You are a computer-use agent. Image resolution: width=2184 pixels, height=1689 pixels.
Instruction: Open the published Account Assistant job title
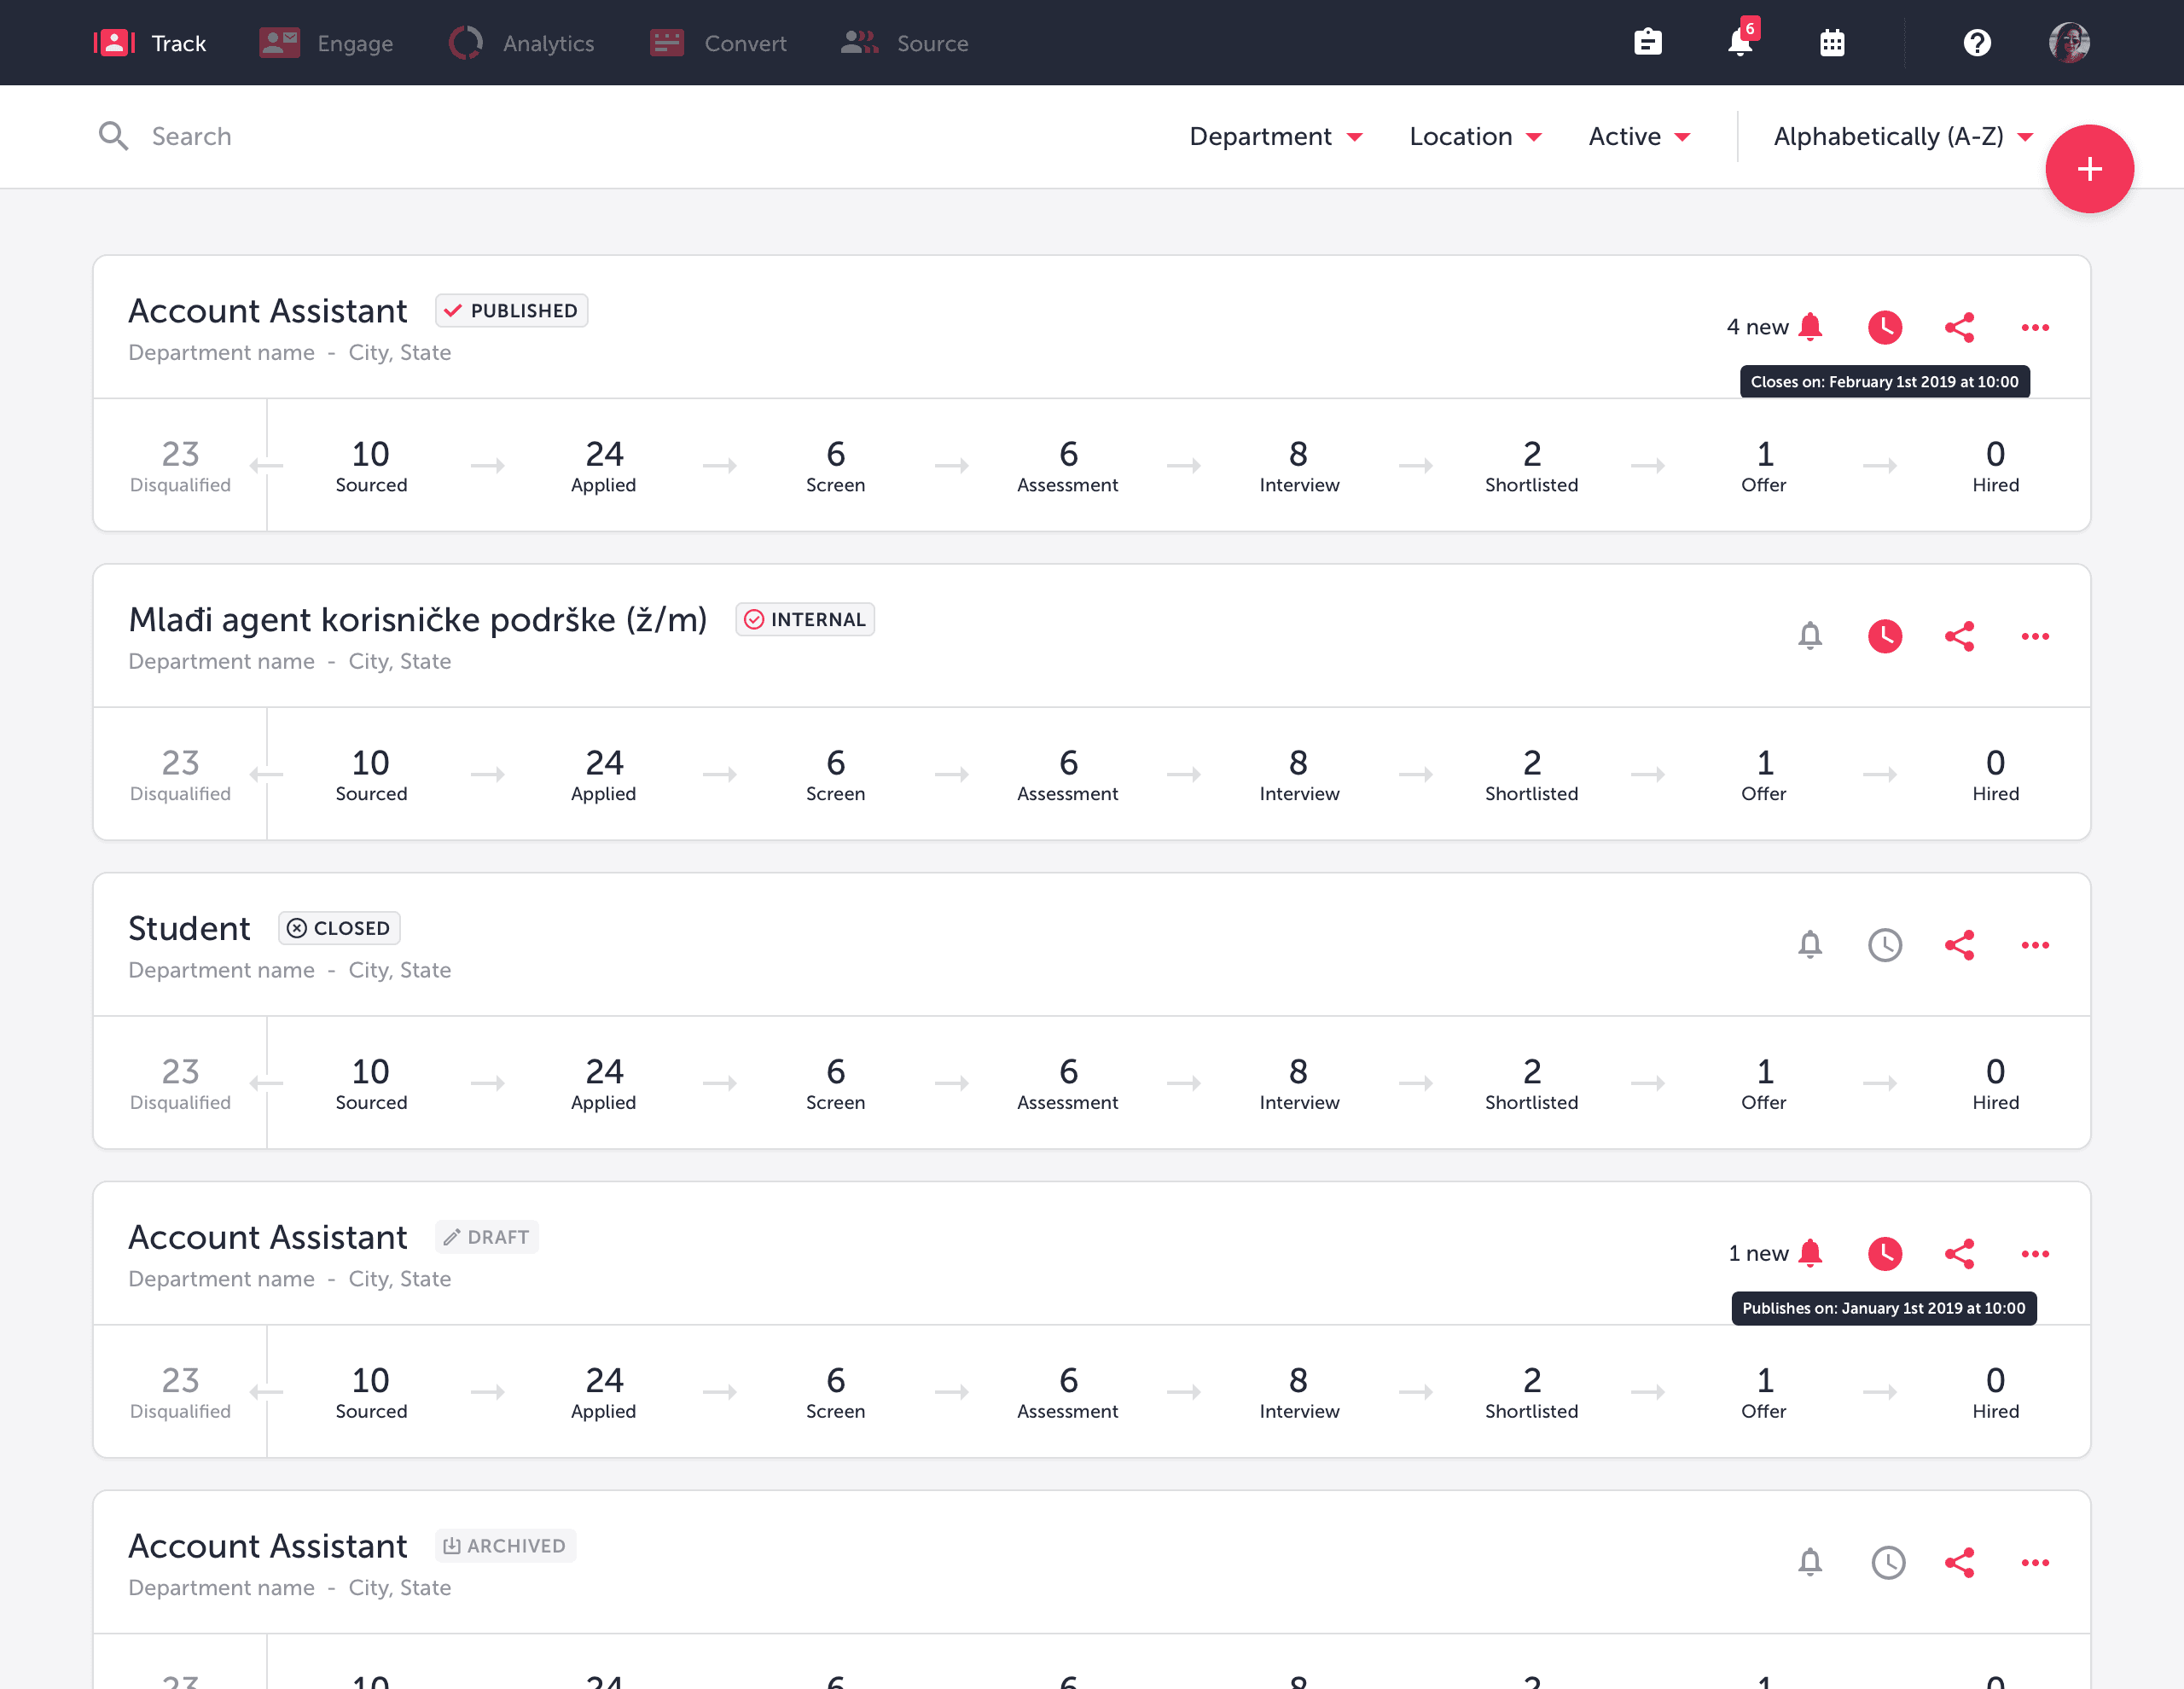pyautogui.click(x=267, y=310)
